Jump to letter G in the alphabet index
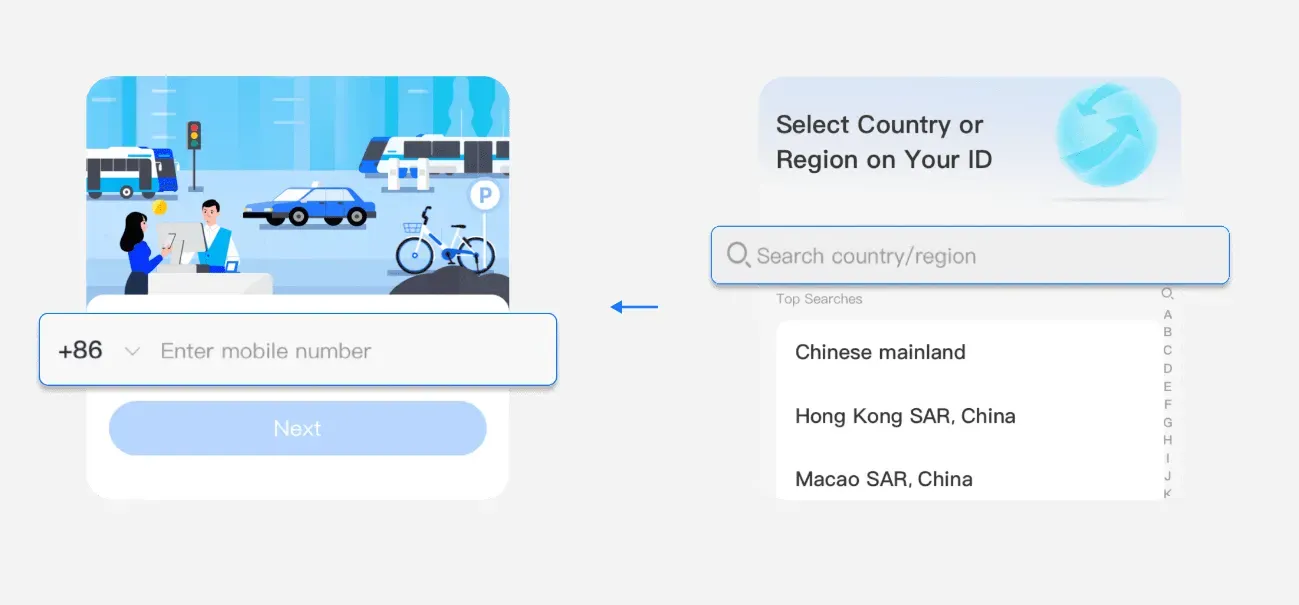 pyautogui.click(x=1167, y=423)
